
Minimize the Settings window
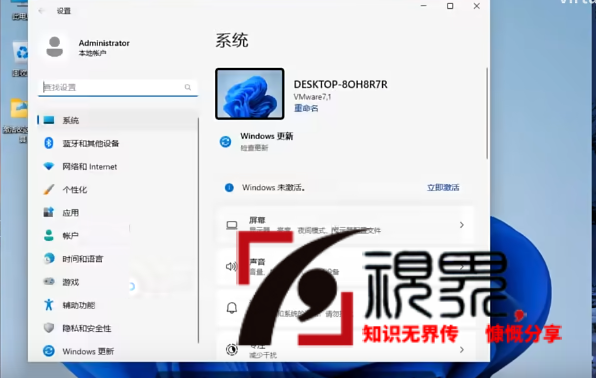(424, 6)
